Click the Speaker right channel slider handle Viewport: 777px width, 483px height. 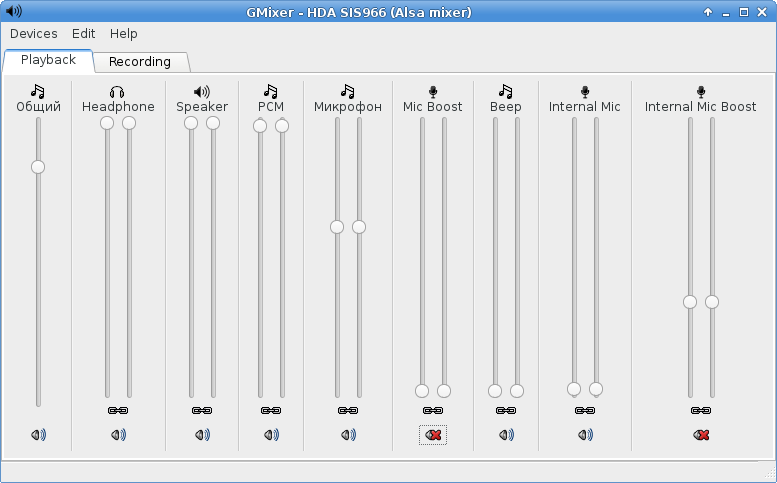point(213,123)
